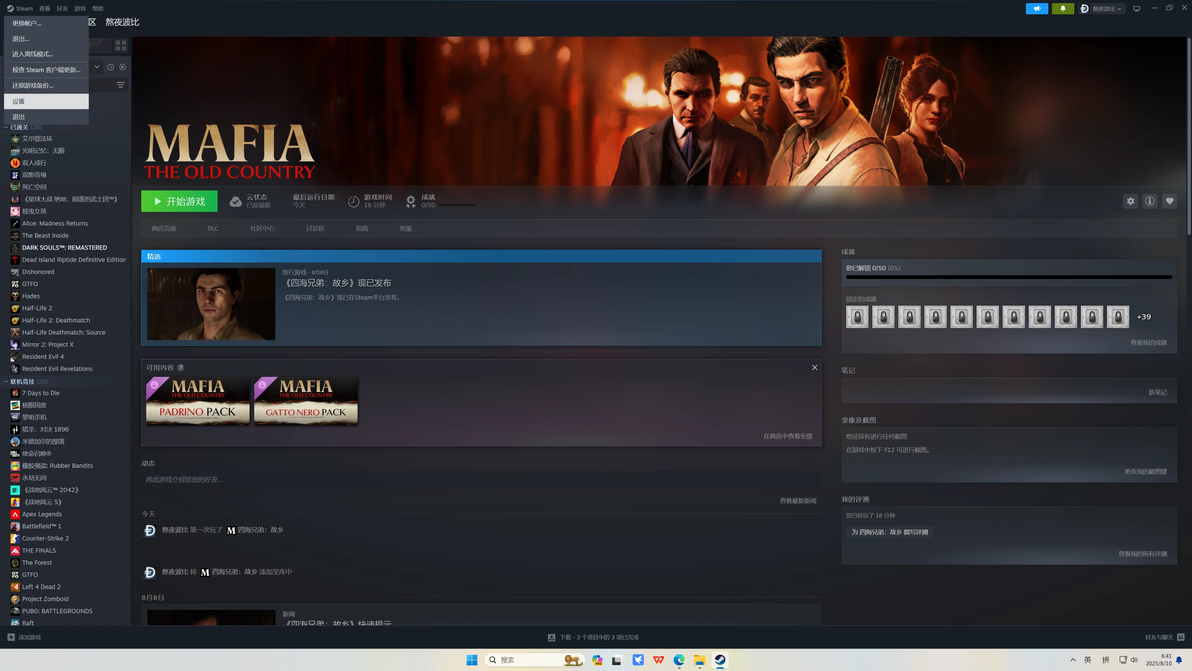Click the cloud status icon
This screenshot has height=671, width=1192.
pos(236,201)
